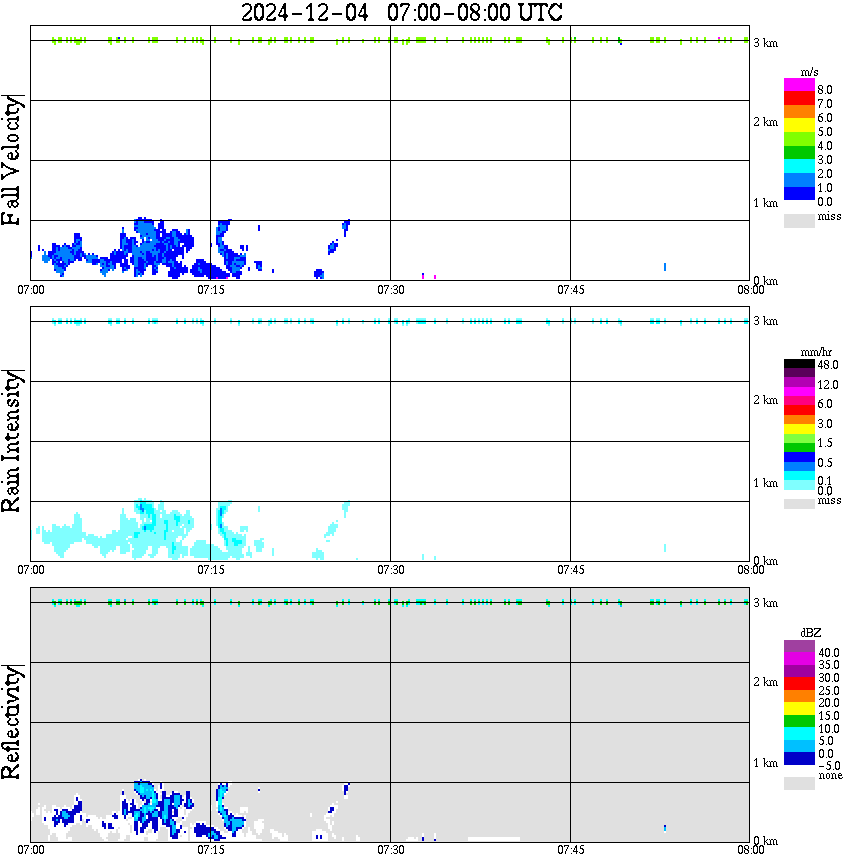Select the yellow swatch in the mm/hr legend
850x868 pixels.
point(799,428)
